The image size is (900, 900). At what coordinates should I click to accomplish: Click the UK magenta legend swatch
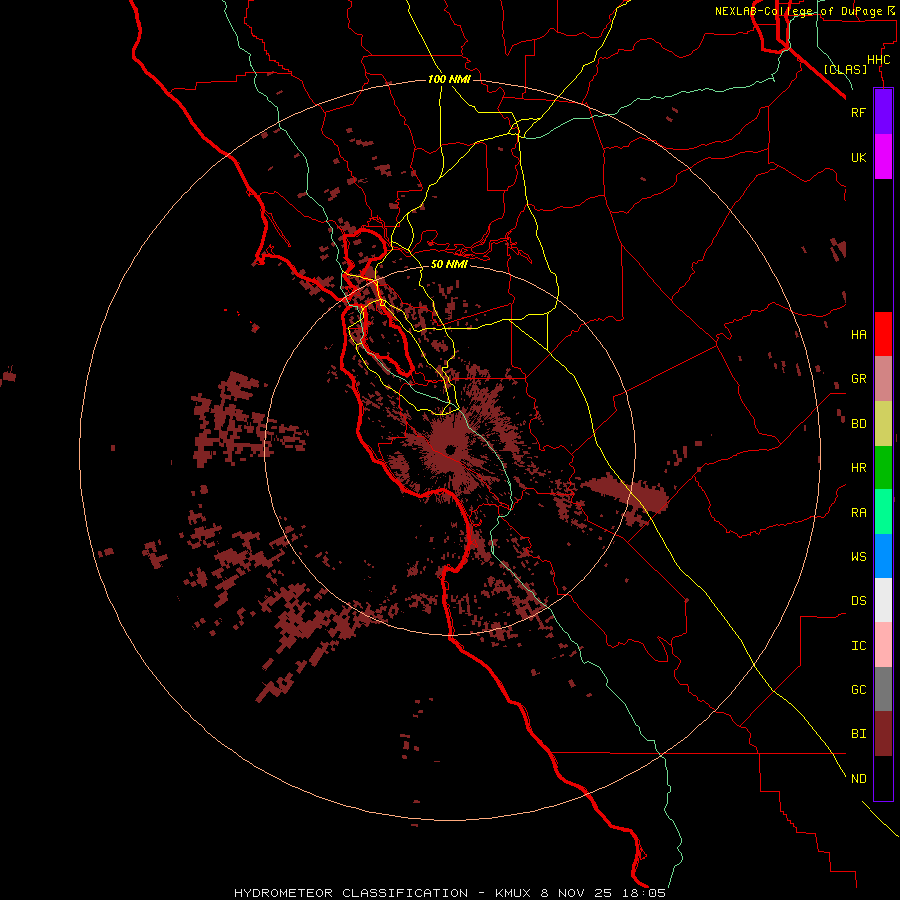click(883, 157)
